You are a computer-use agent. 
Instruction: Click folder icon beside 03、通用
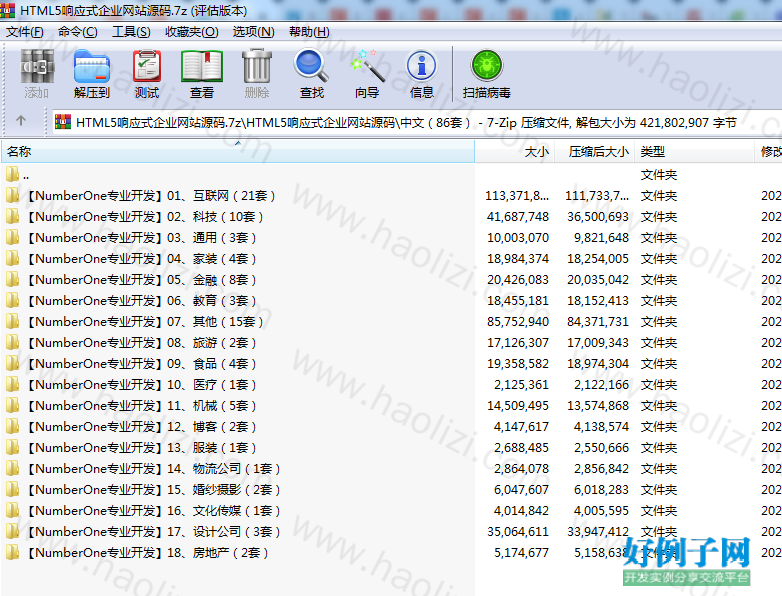12,237
